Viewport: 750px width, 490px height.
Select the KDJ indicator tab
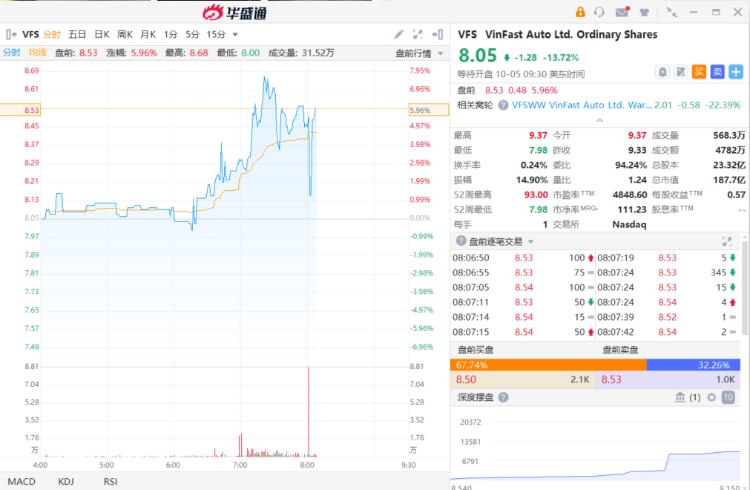66,481
